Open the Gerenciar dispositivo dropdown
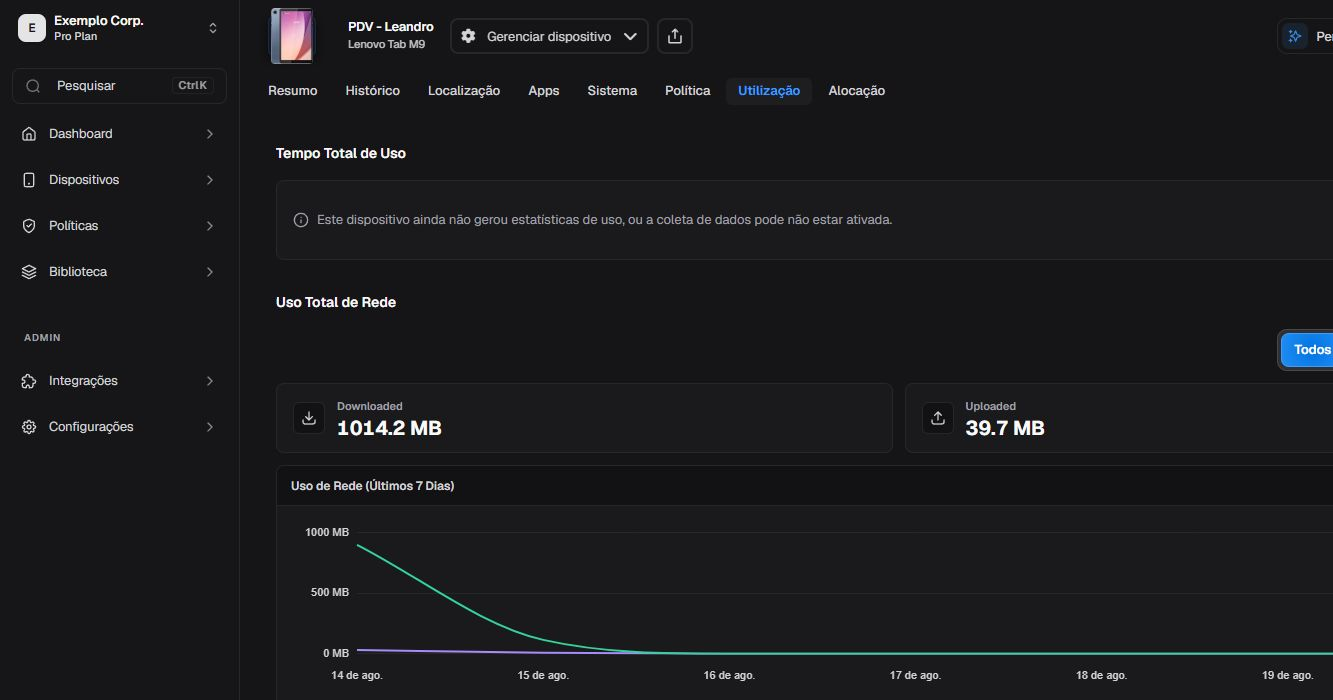This screenshot has width=1333, height=700. (x=549, y=36)
